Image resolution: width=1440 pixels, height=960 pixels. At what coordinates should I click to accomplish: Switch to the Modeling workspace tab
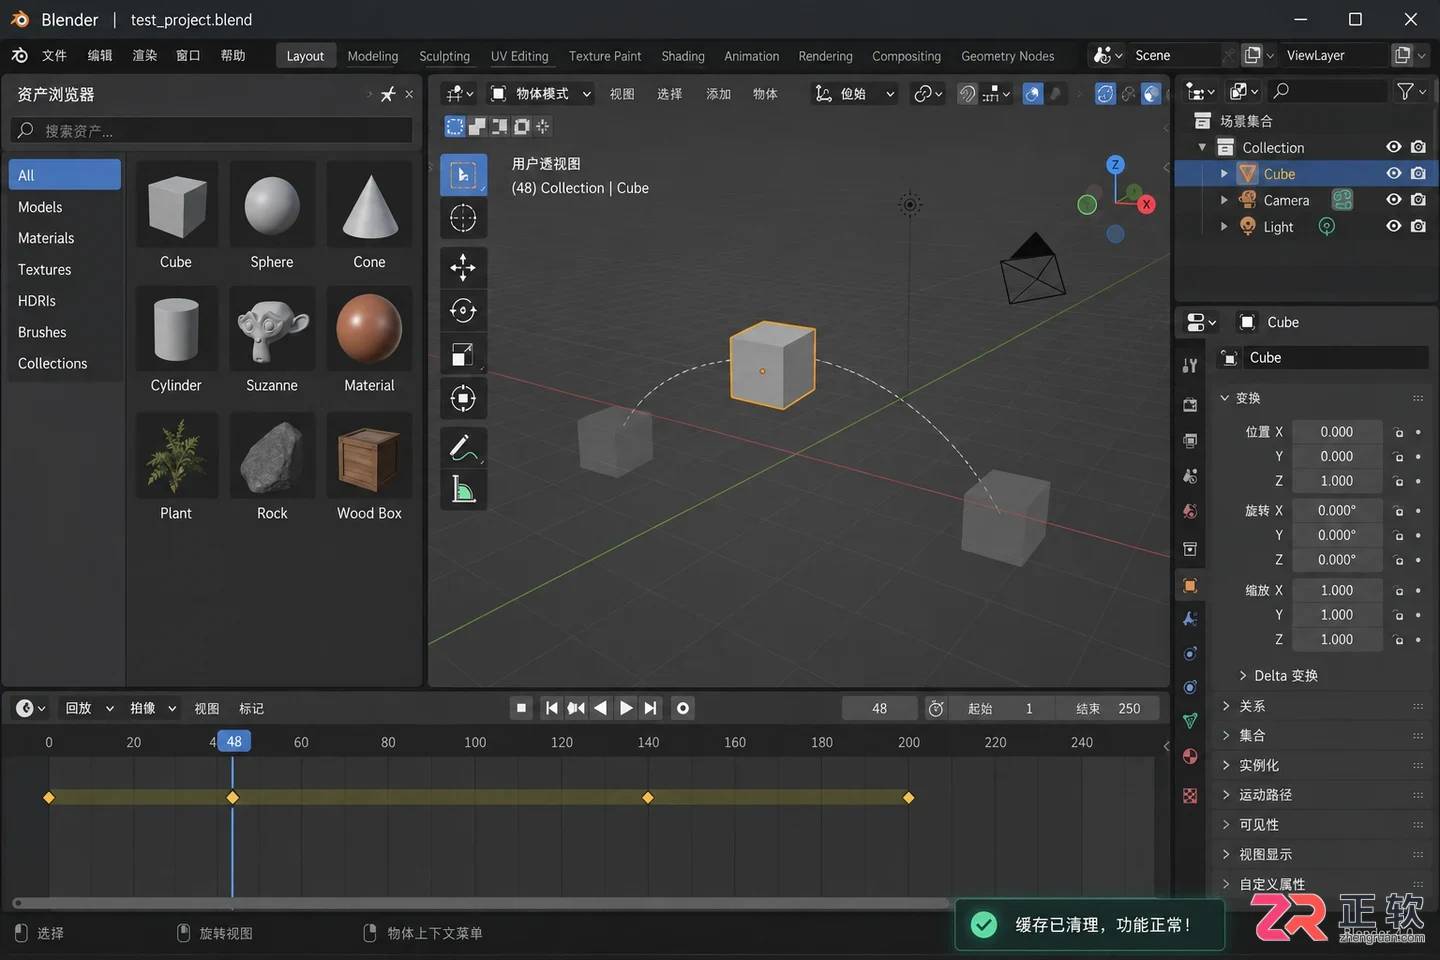pyautogui.click(x=373, y=56)
